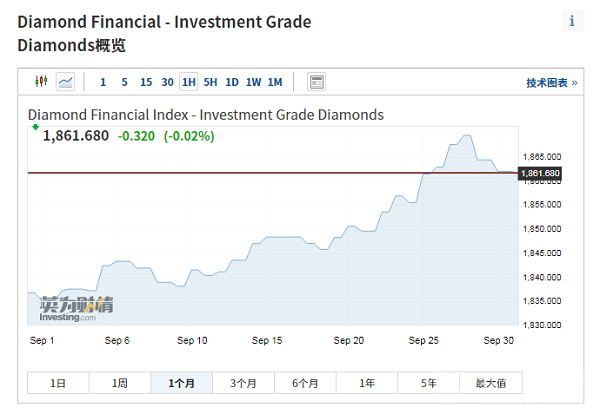Set interval to 5 minutes
600x414 pixels.
point(124,82)
